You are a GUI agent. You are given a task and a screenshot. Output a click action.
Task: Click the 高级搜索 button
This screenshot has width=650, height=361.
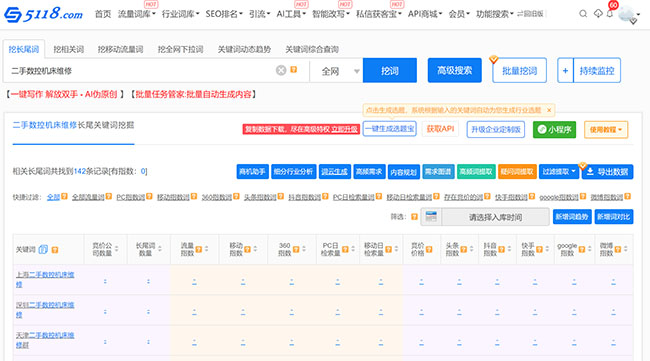[454, 70]
